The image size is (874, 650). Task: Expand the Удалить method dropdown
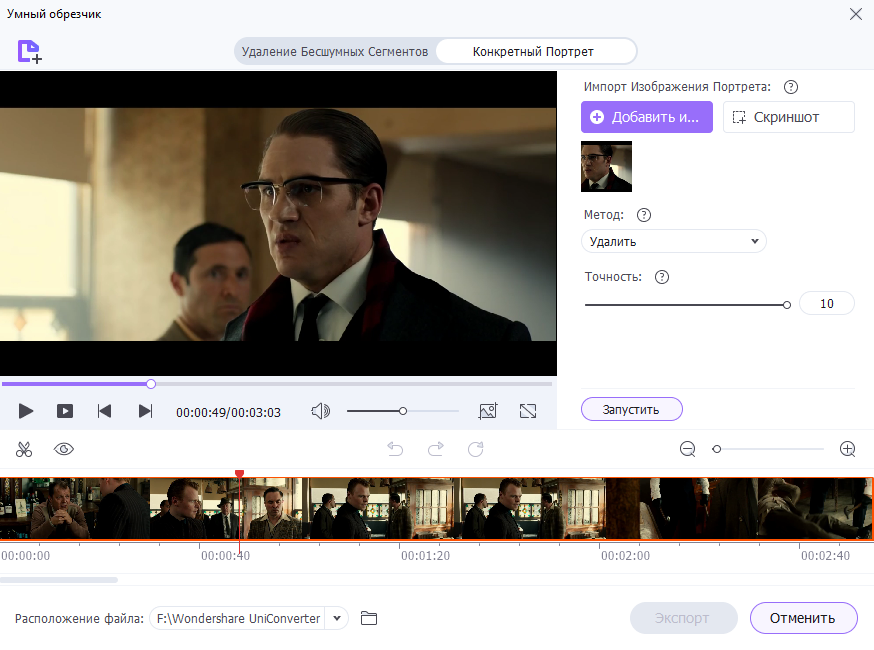coord(673,241)
